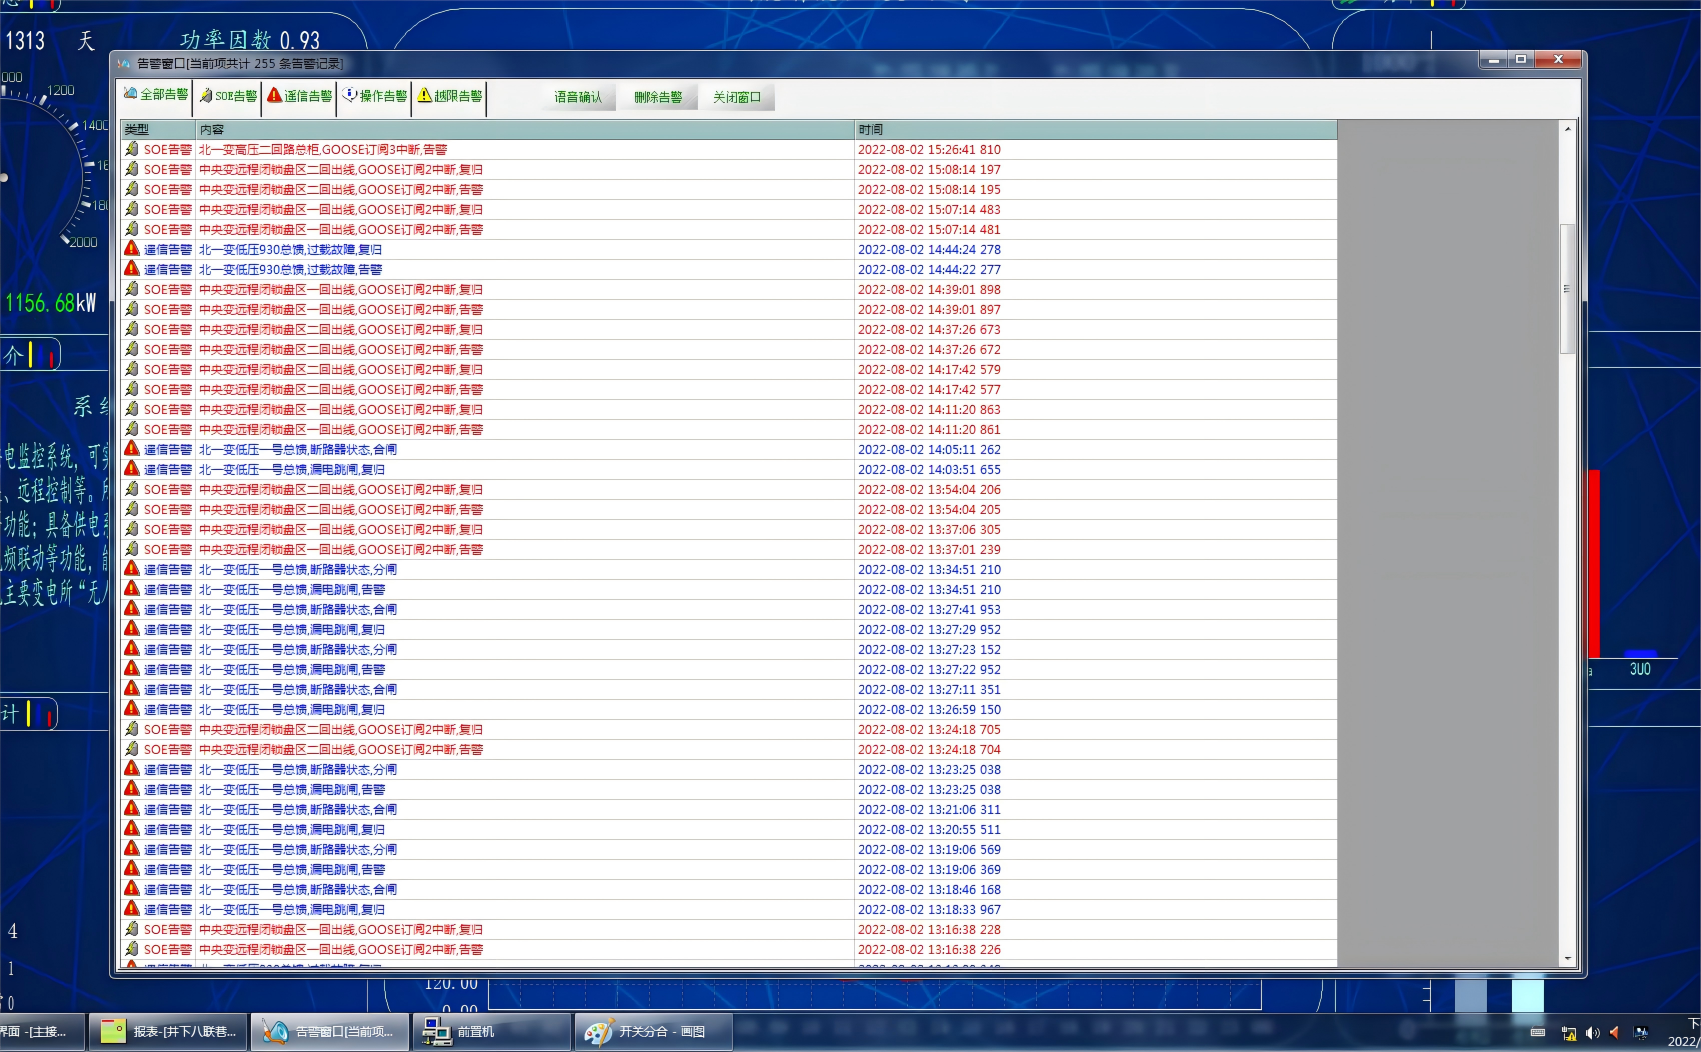1701x1052 pixels.
Task: Click warning triangle of the 13:18:33 967 row
Action: [x=132, y=909]
